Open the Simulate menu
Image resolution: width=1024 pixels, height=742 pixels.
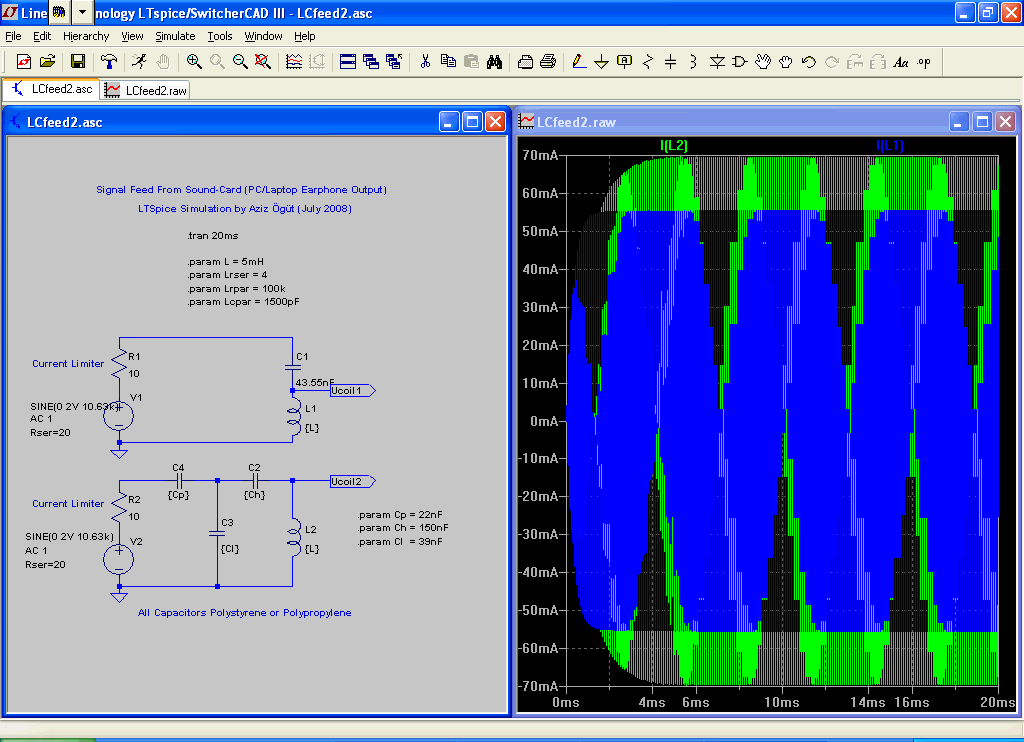coord(175,36)
